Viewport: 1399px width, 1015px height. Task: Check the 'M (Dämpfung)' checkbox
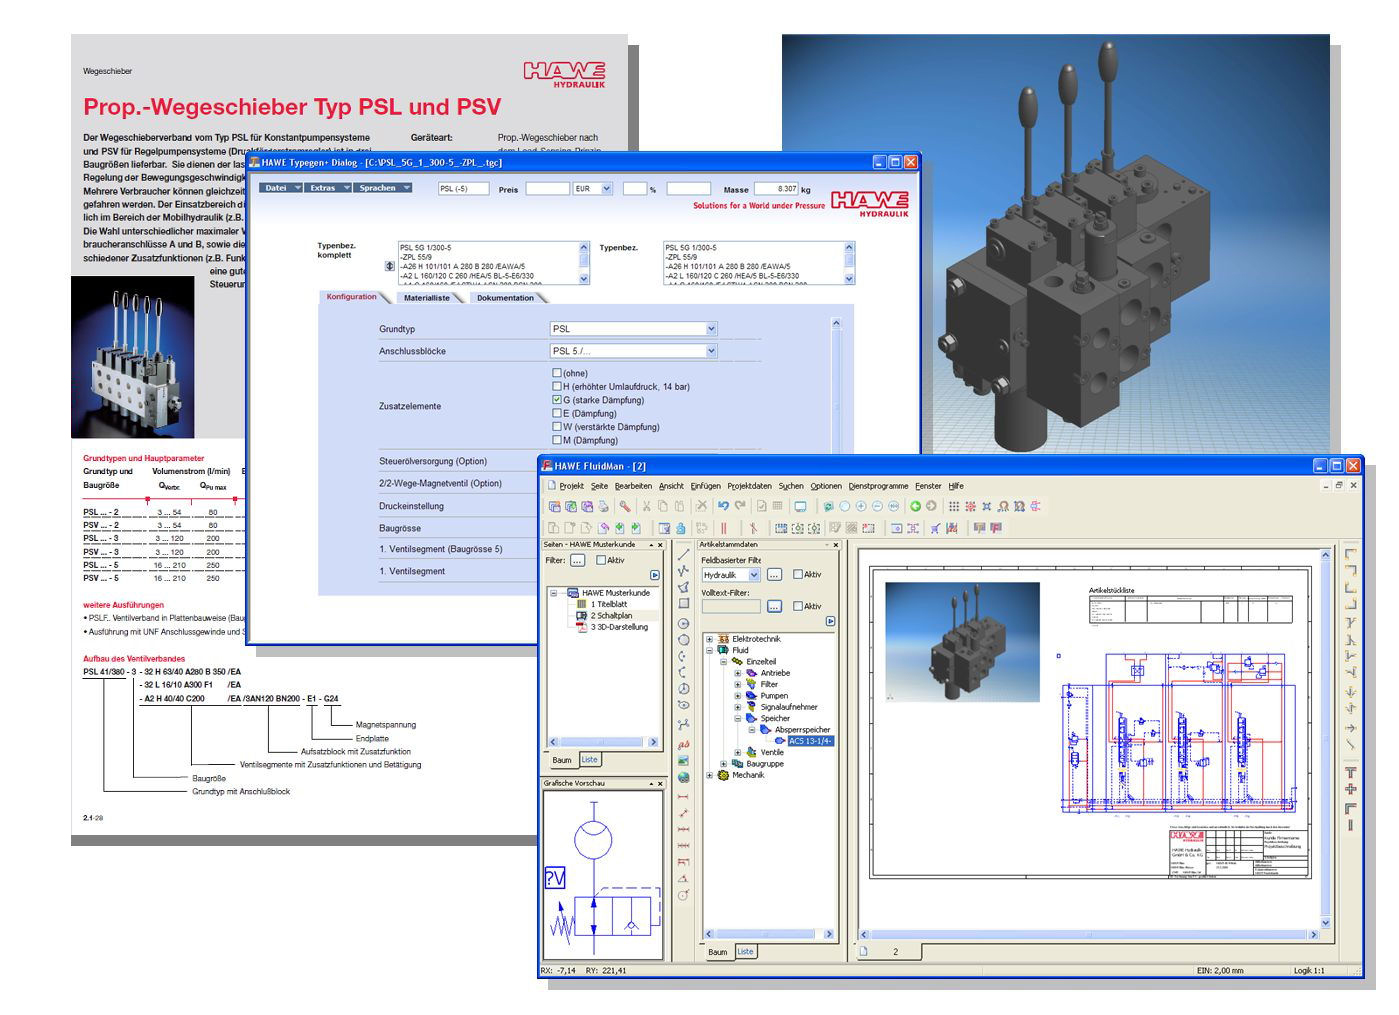point(557,440)
